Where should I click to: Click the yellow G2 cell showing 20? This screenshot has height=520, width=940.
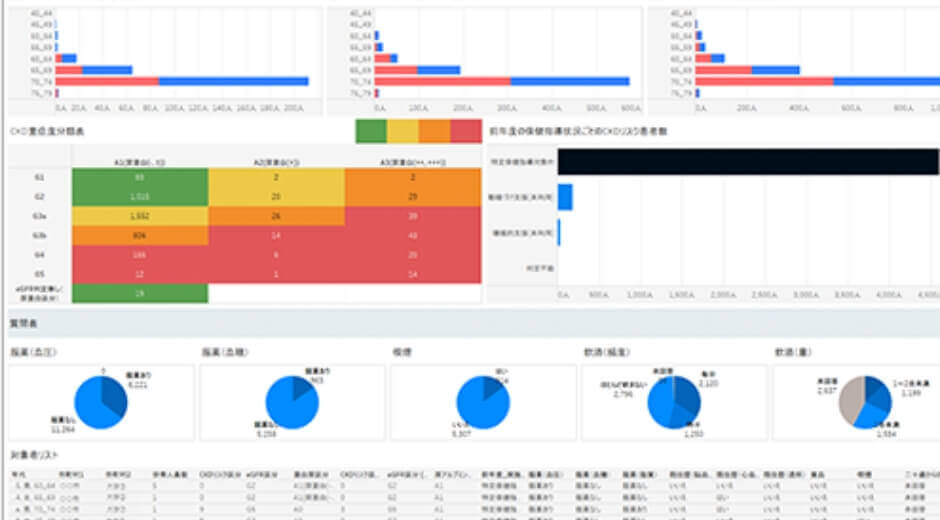tap(276, 197)
